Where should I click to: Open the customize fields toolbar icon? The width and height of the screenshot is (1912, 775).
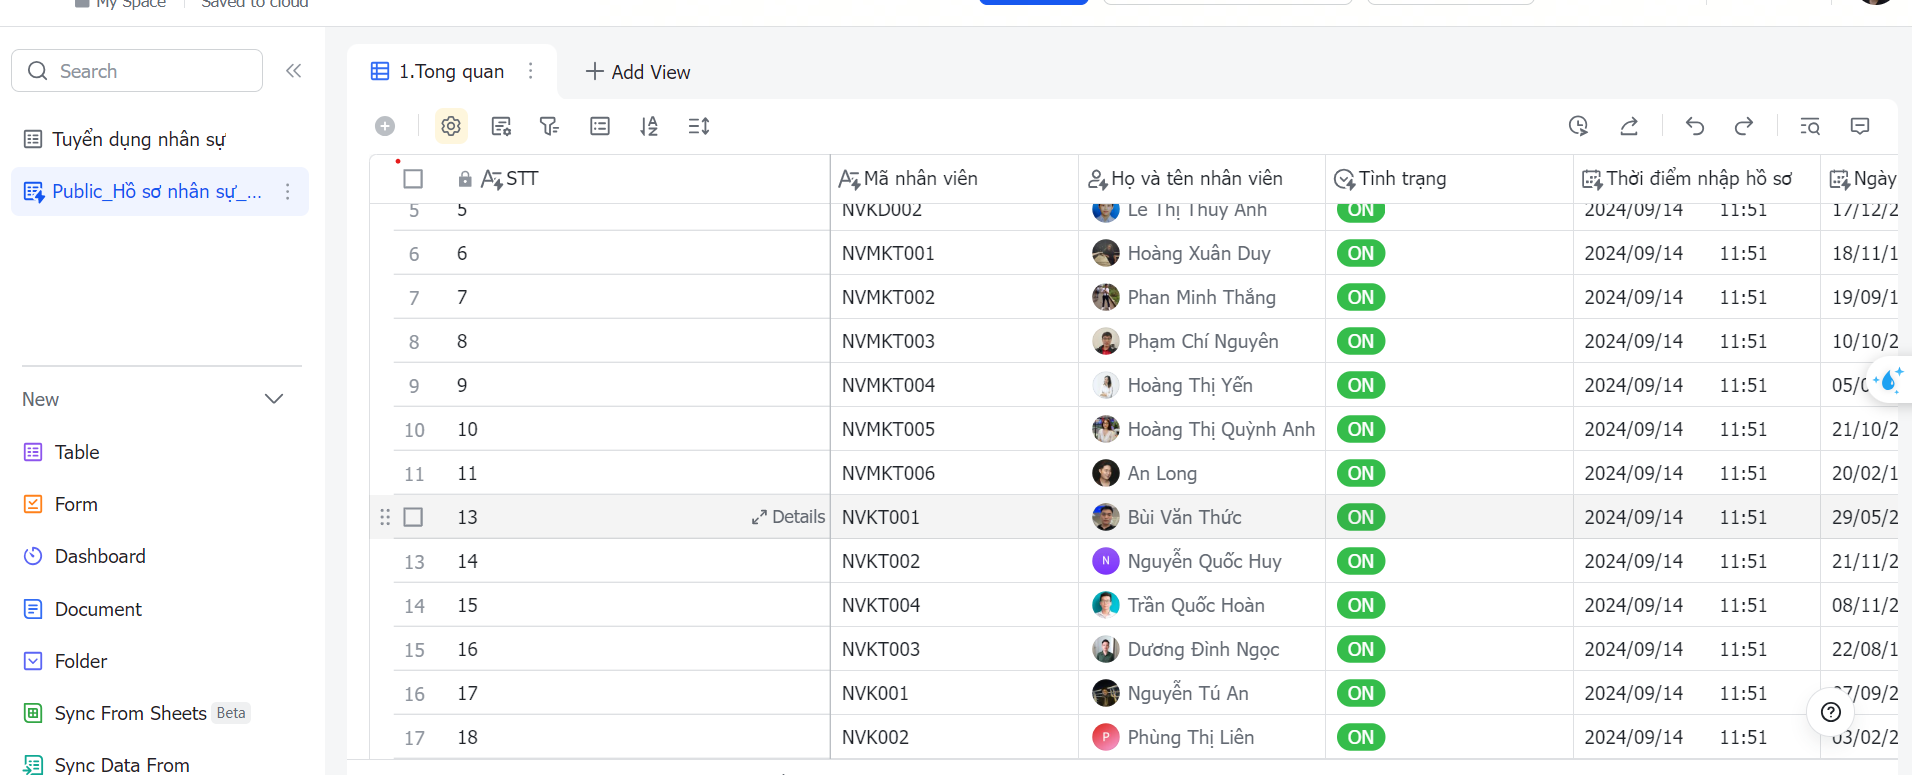501,126
